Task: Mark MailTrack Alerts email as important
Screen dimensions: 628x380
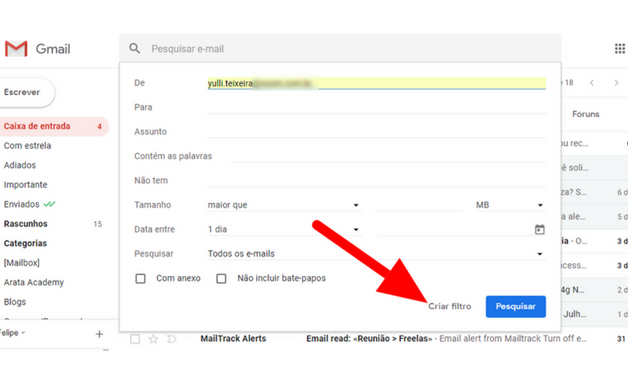Action: click(x=171, y=339)
